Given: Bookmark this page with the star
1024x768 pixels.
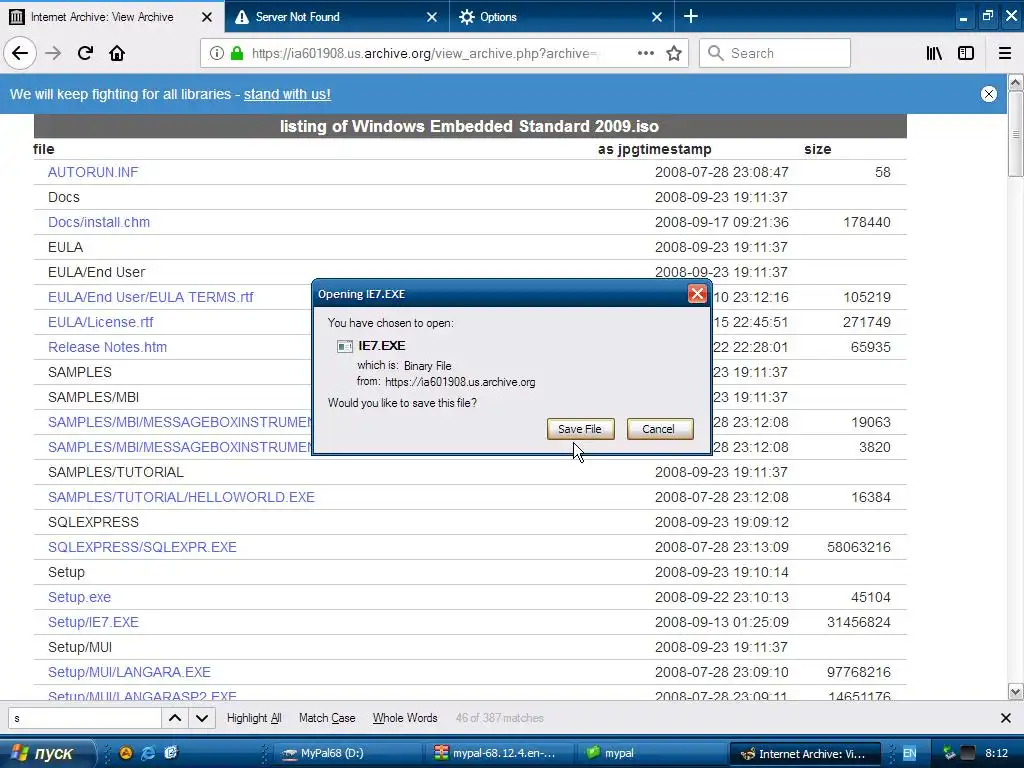Looking at the screenshot, I should click(674, 54).
